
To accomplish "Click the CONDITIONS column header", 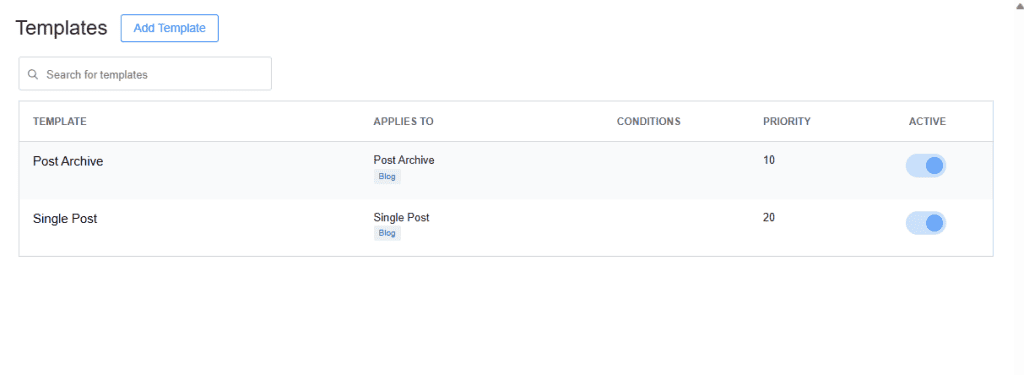I will [648, 122].
